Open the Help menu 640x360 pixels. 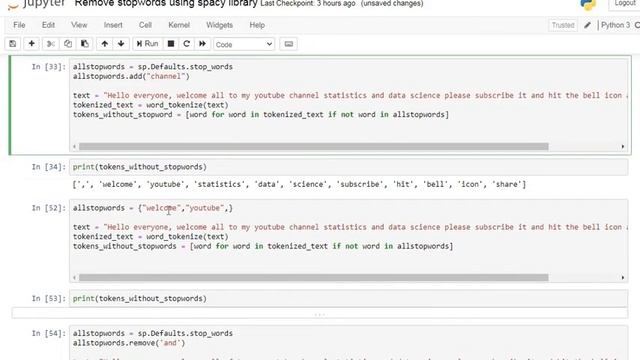(x=257, y=25)
